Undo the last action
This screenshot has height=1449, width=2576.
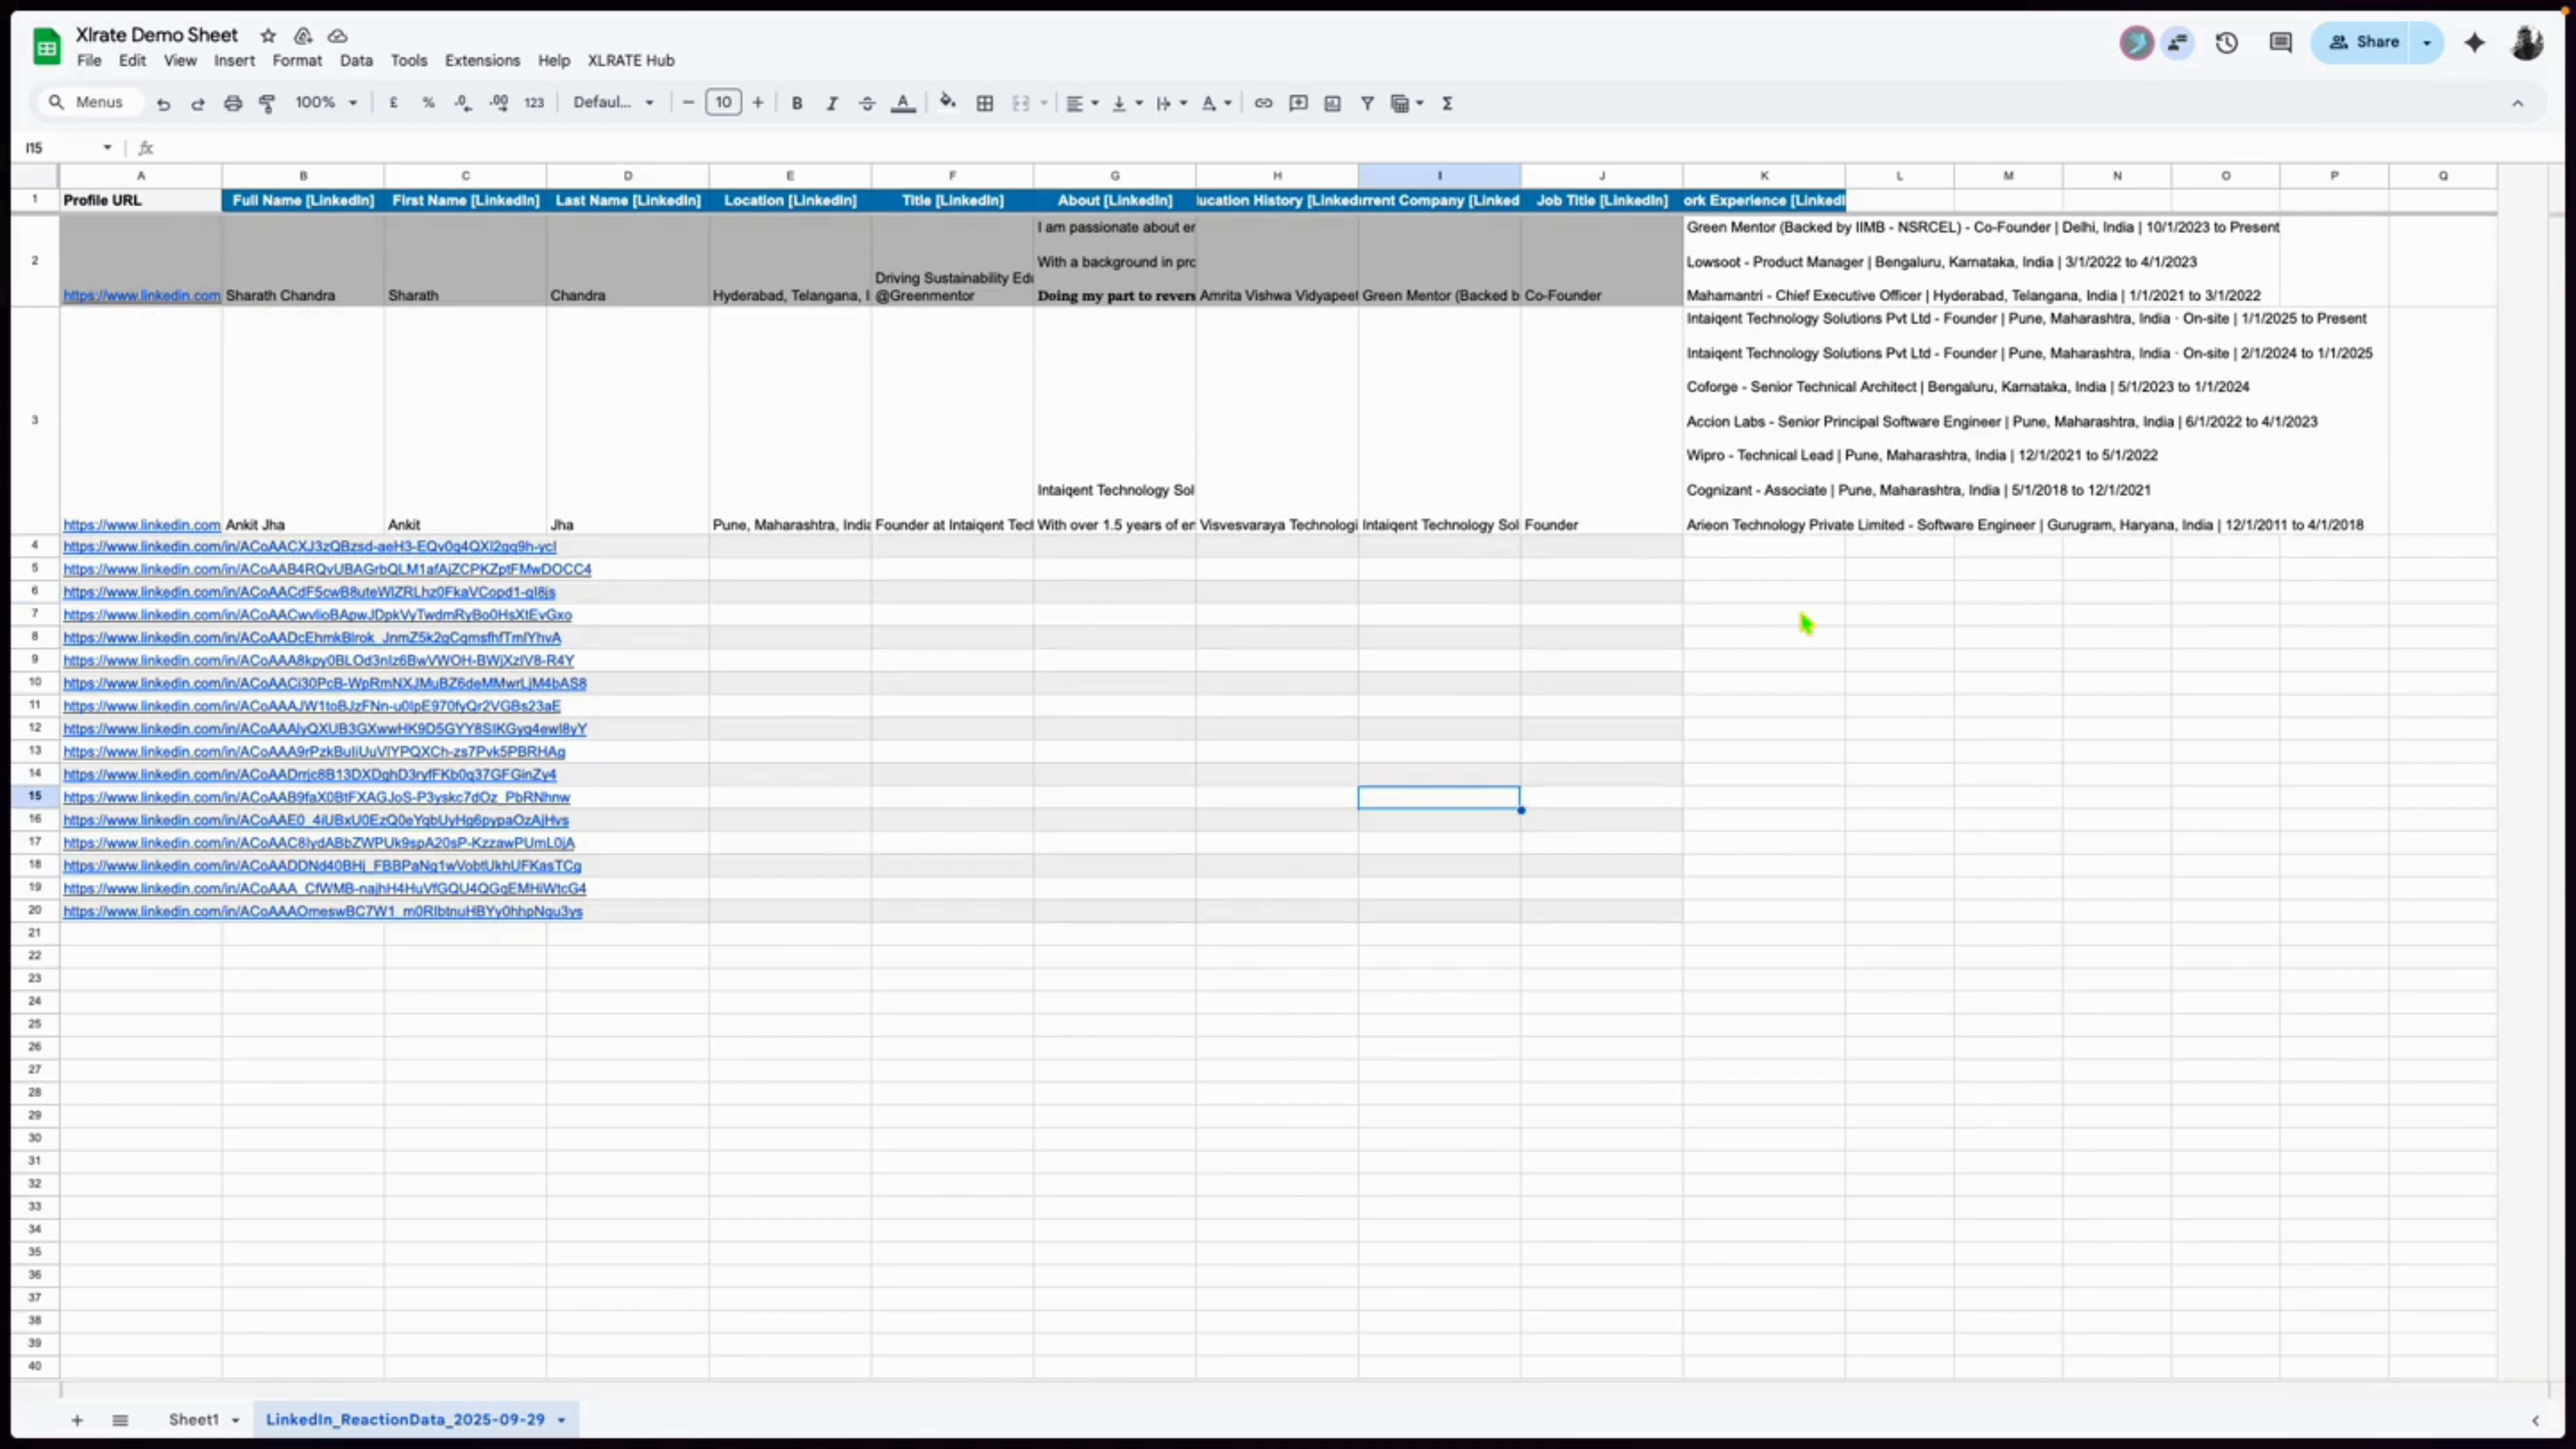coord(164,103)
